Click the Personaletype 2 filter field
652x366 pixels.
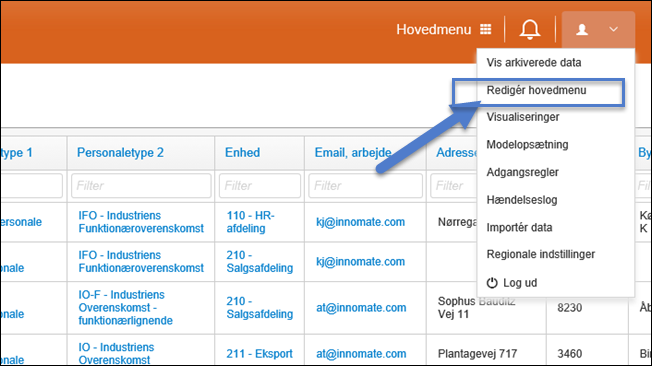tap(141, 185)
